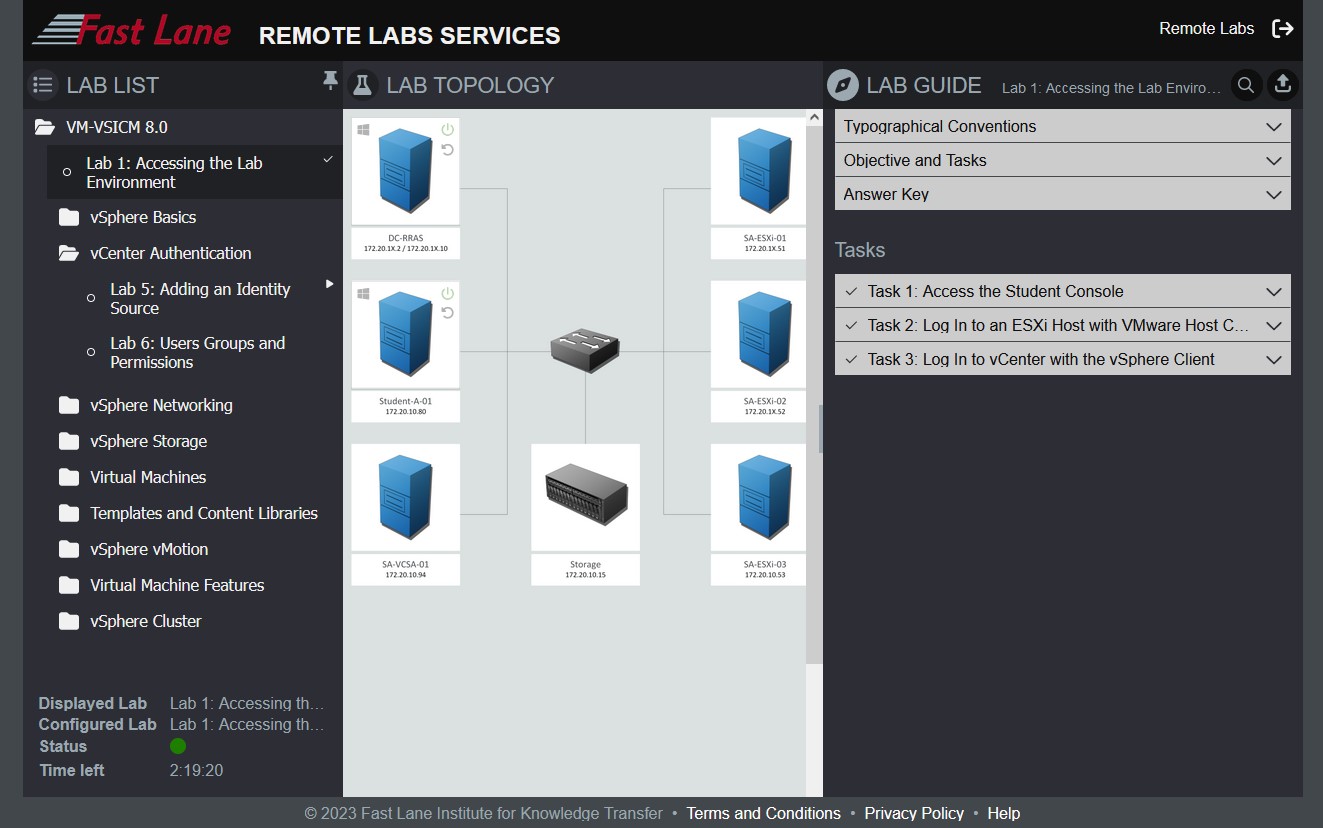Click the Displayed Lab value text
This screenshot has width=1323, height=828.
point(247,703)
